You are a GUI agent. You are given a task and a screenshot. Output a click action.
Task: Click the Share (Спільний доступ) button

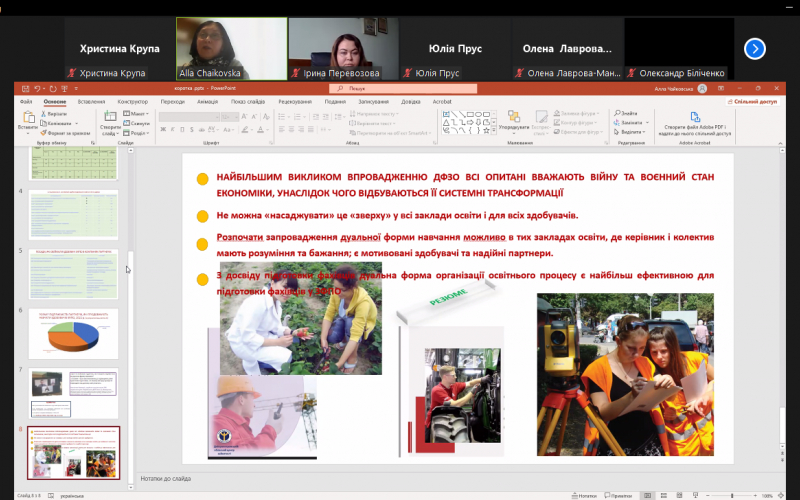point(752,102)
